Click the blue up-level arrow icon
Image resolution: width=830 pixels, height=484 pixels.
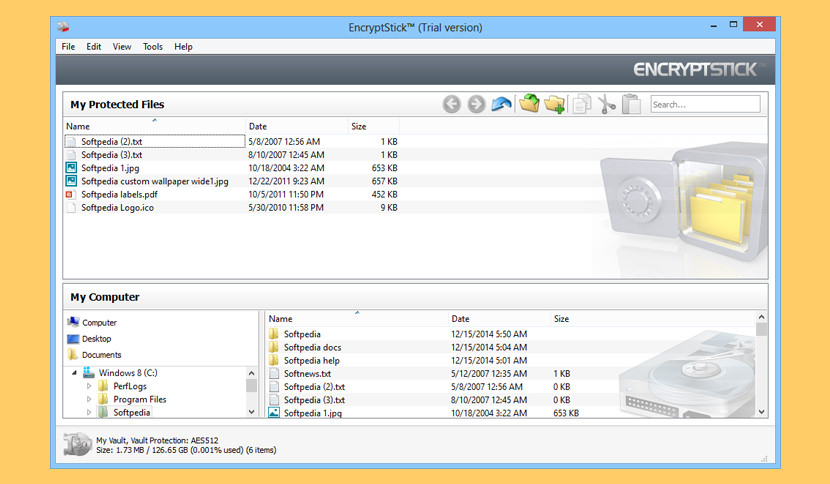click(x=501, y=104)
